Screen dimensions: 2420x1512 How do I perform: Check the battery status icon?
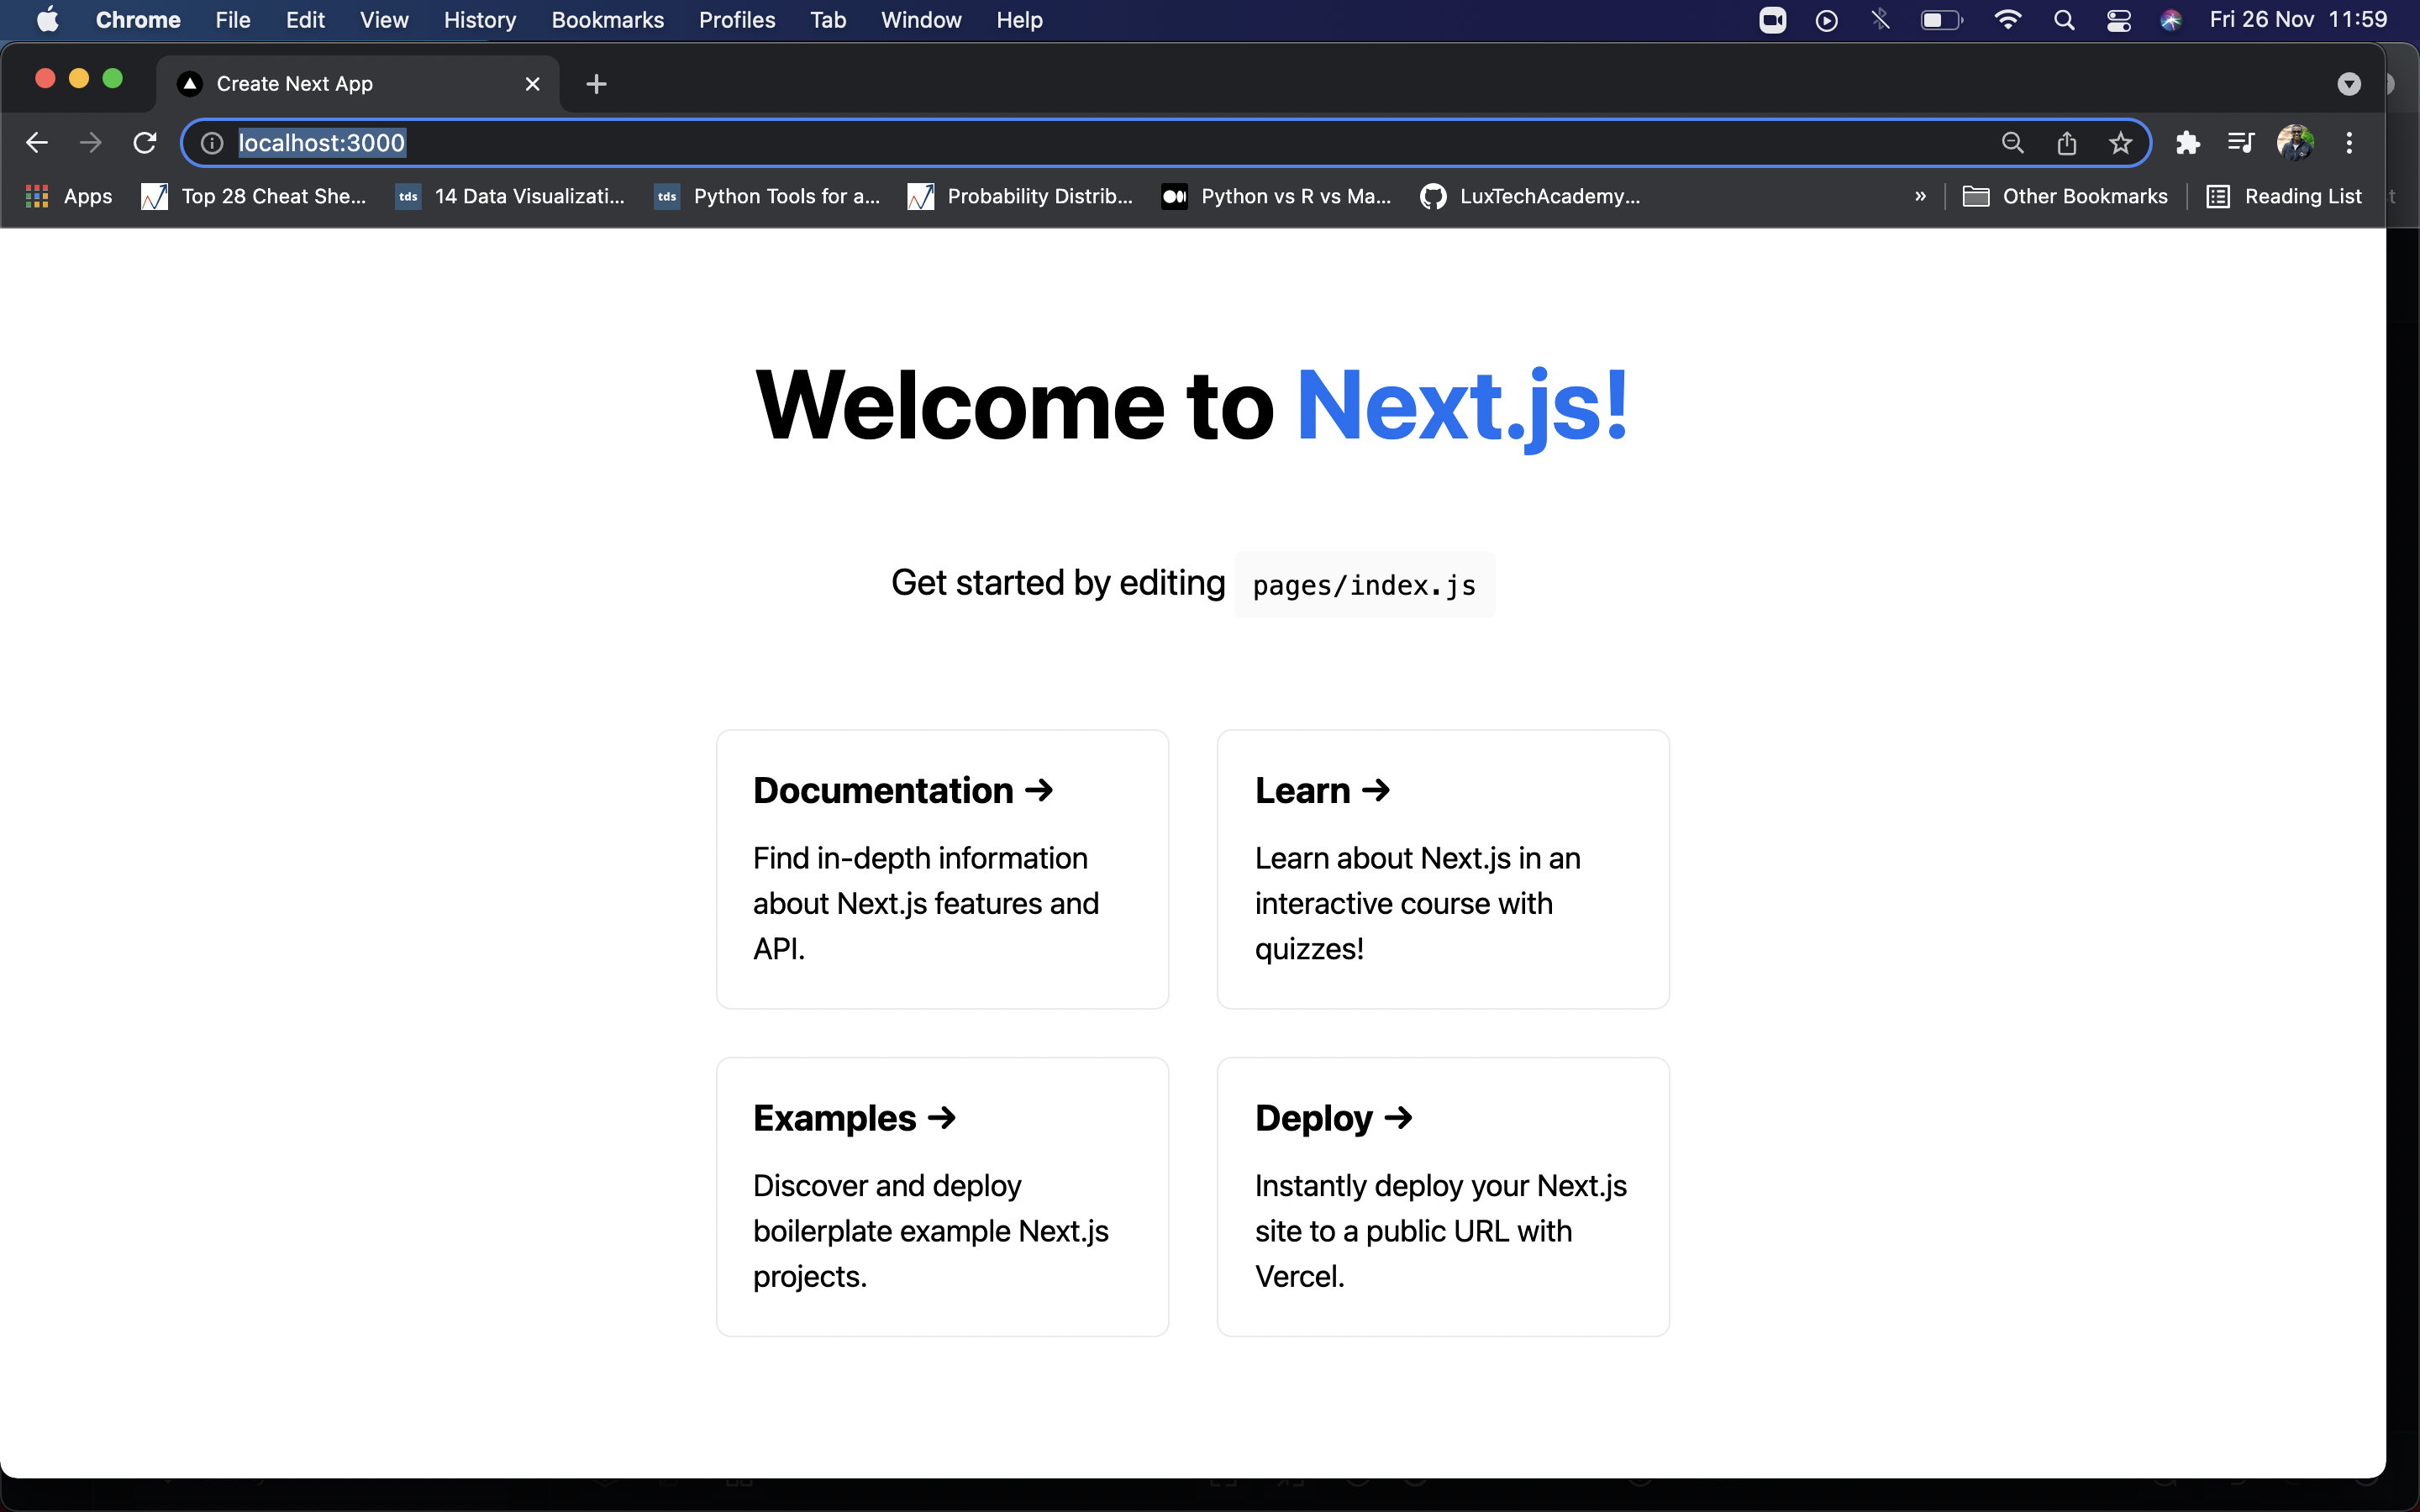point(1942,20)
